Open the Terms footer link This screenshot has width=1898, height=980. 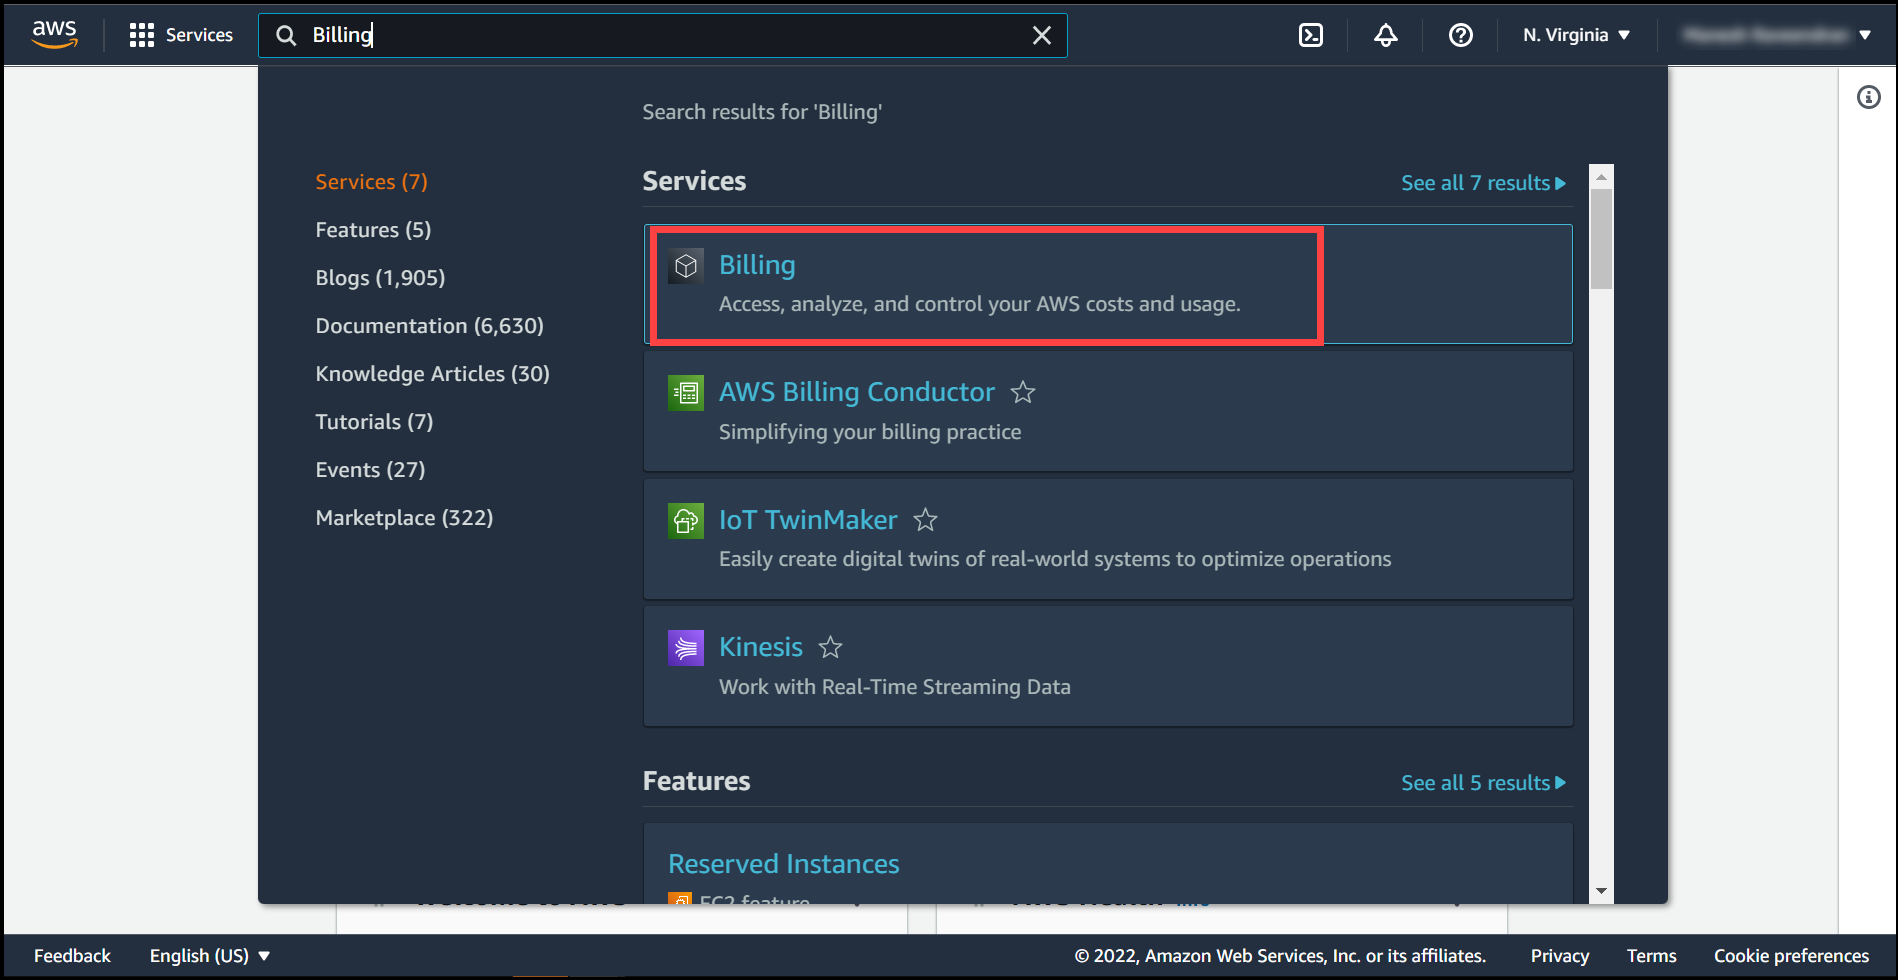(x=1652, y=956)
